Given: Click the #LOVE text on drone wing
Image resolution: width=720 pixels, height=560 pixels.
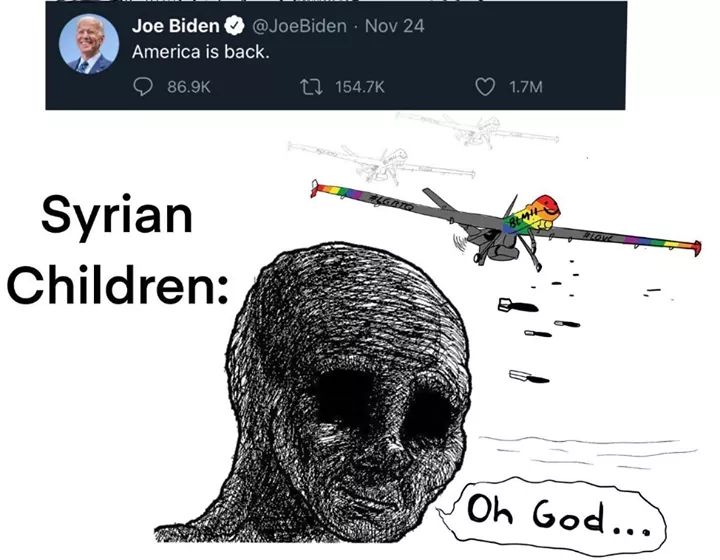Looking at the screenshot, I should pos(598,237).
